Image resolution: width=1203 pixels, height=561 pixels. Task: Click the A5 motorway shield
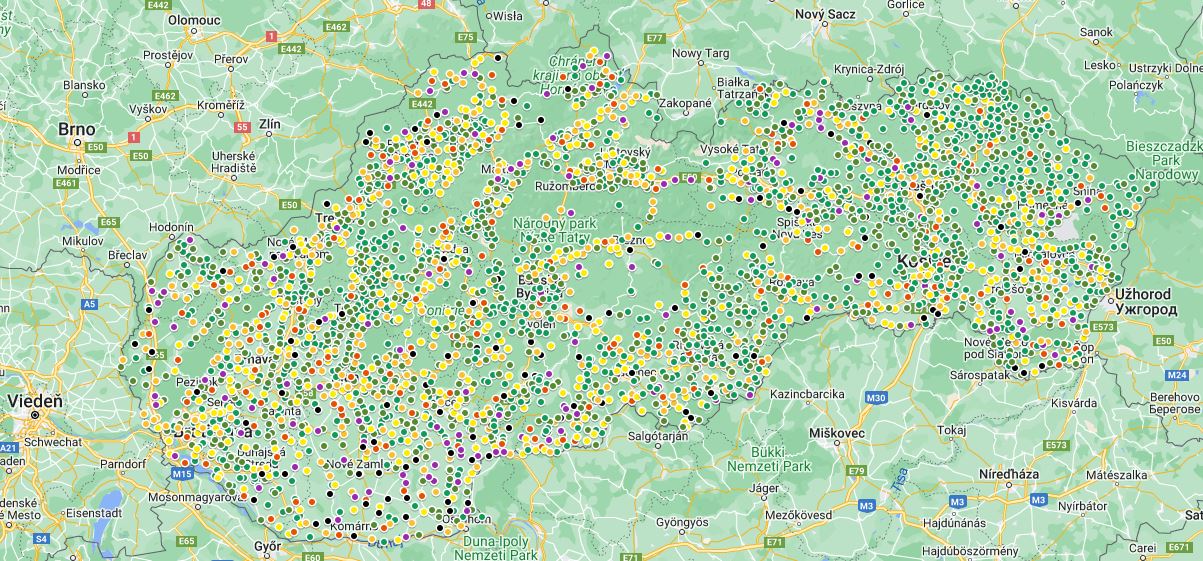pos(90,303)
